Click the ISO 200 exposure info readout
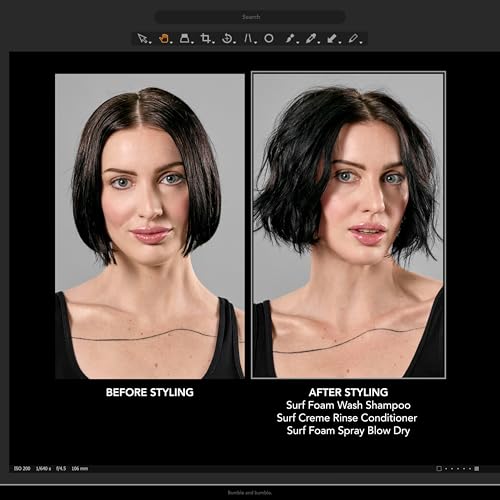500x500 pixels. point(22,469)
